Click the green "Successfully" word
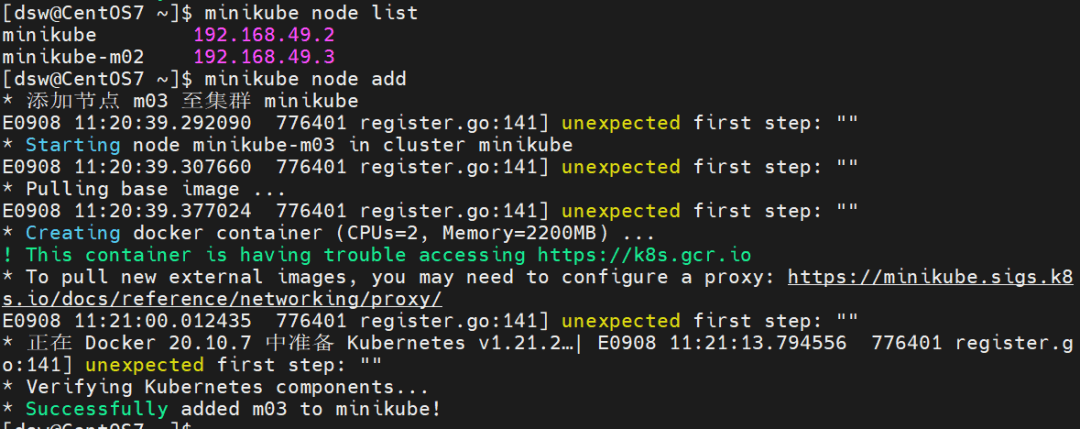Image resolution: width=1080 pixels, height=429 pixels. click(x=97, y=409)
